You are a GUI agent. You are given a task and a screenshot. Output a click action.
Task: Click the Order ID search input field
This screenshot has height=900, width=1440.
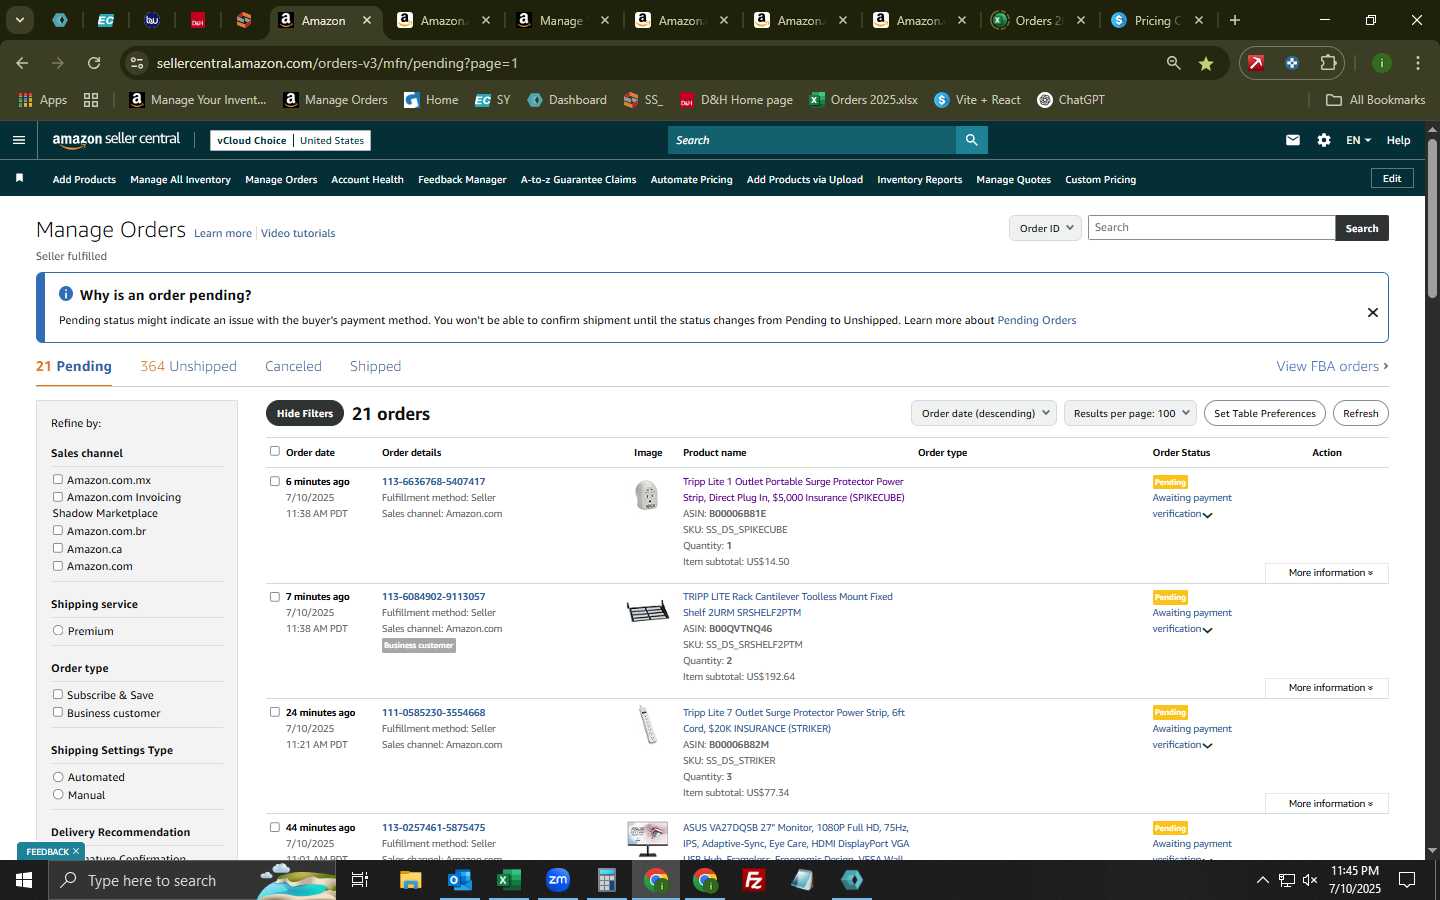point(1211,228)
